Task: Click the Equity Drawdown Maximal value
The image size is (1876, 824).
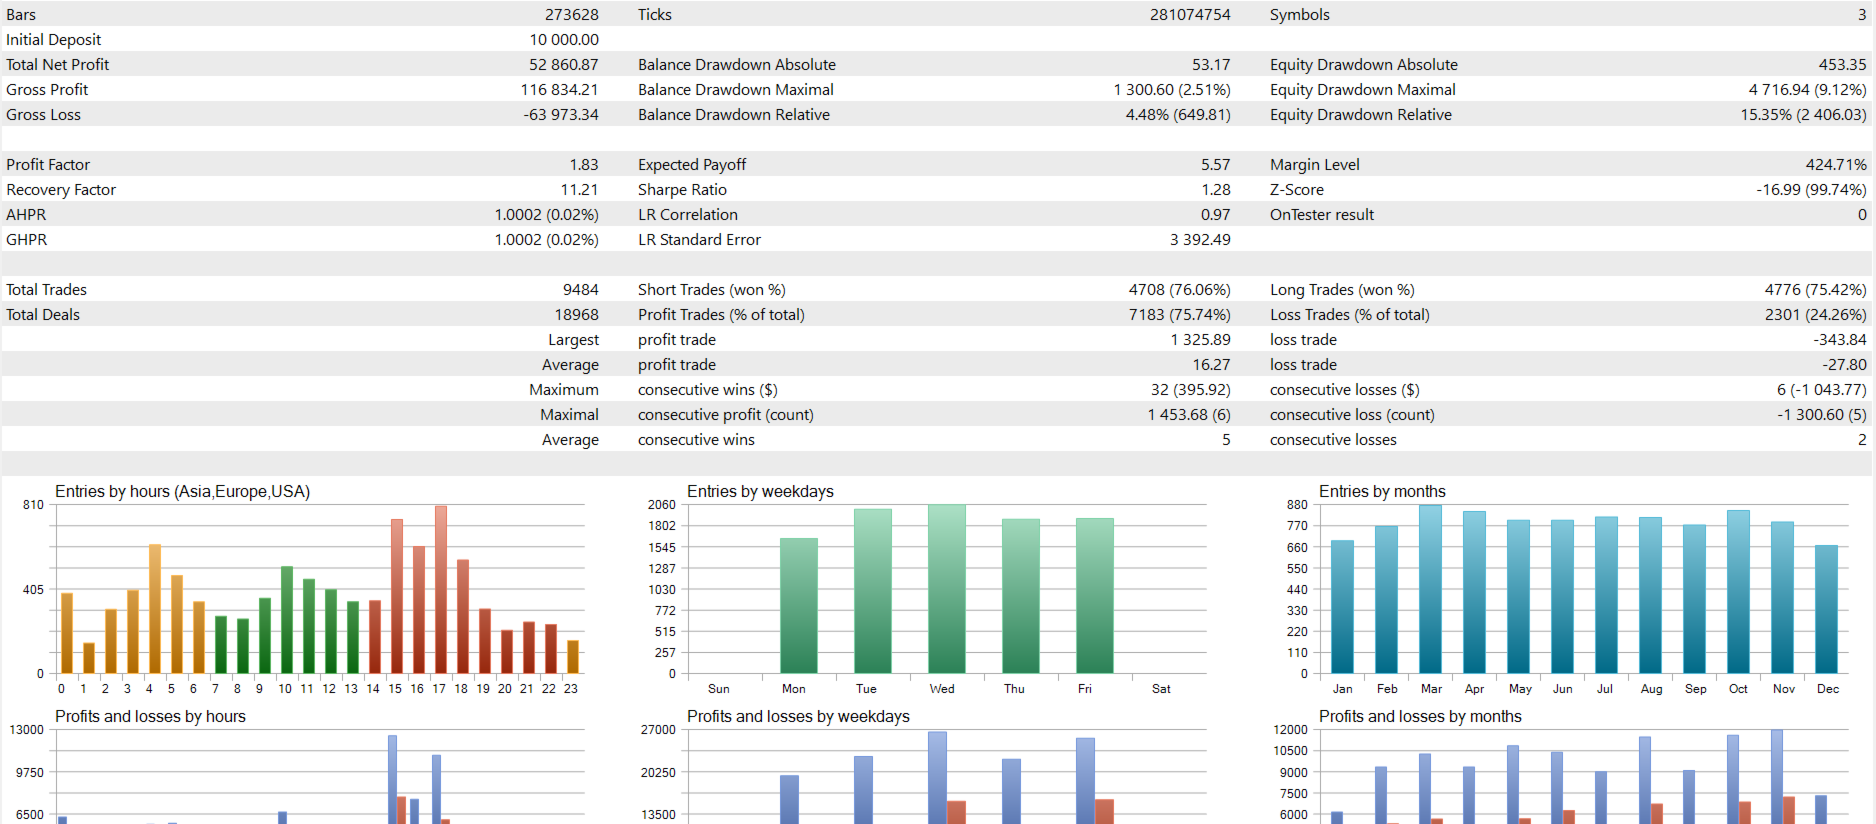Action: (x=1807, y=90)
